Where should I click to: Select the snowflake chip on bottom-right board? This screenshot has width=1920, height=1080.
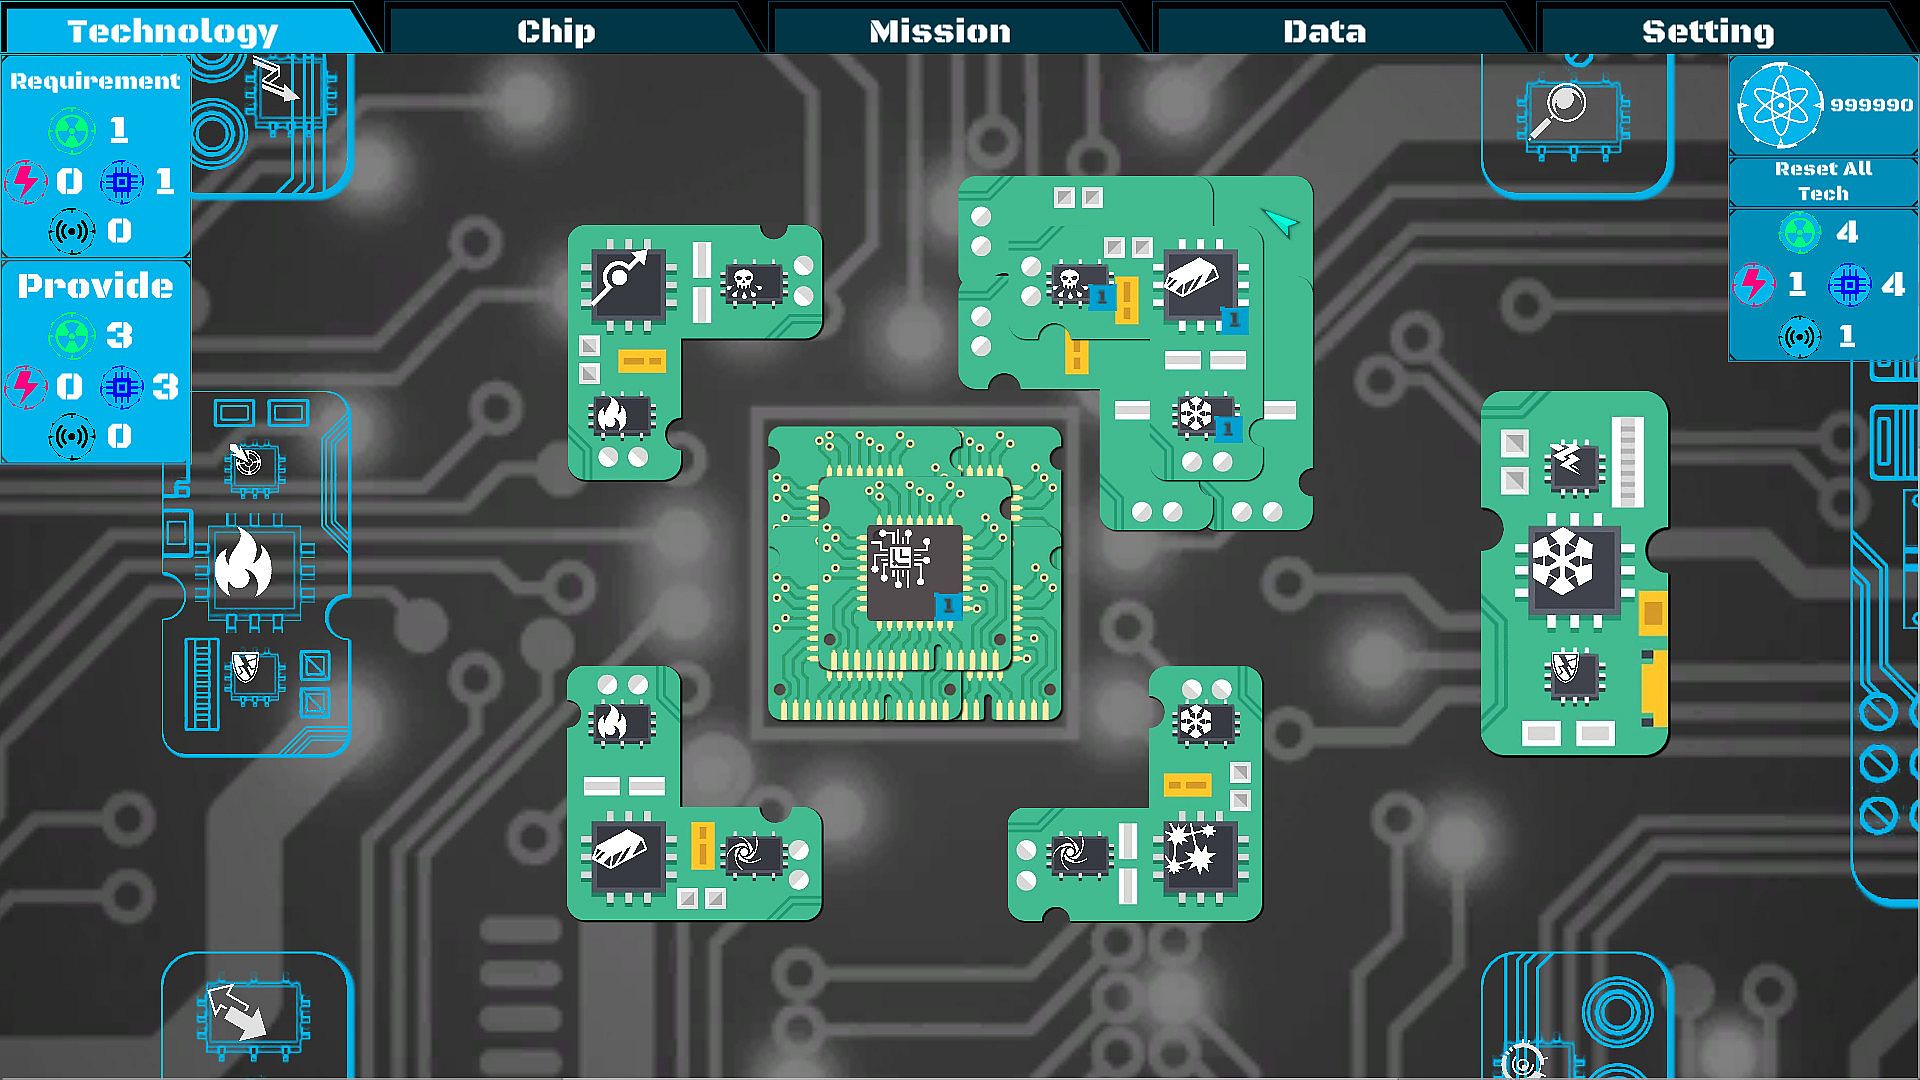pos(1202,722)
